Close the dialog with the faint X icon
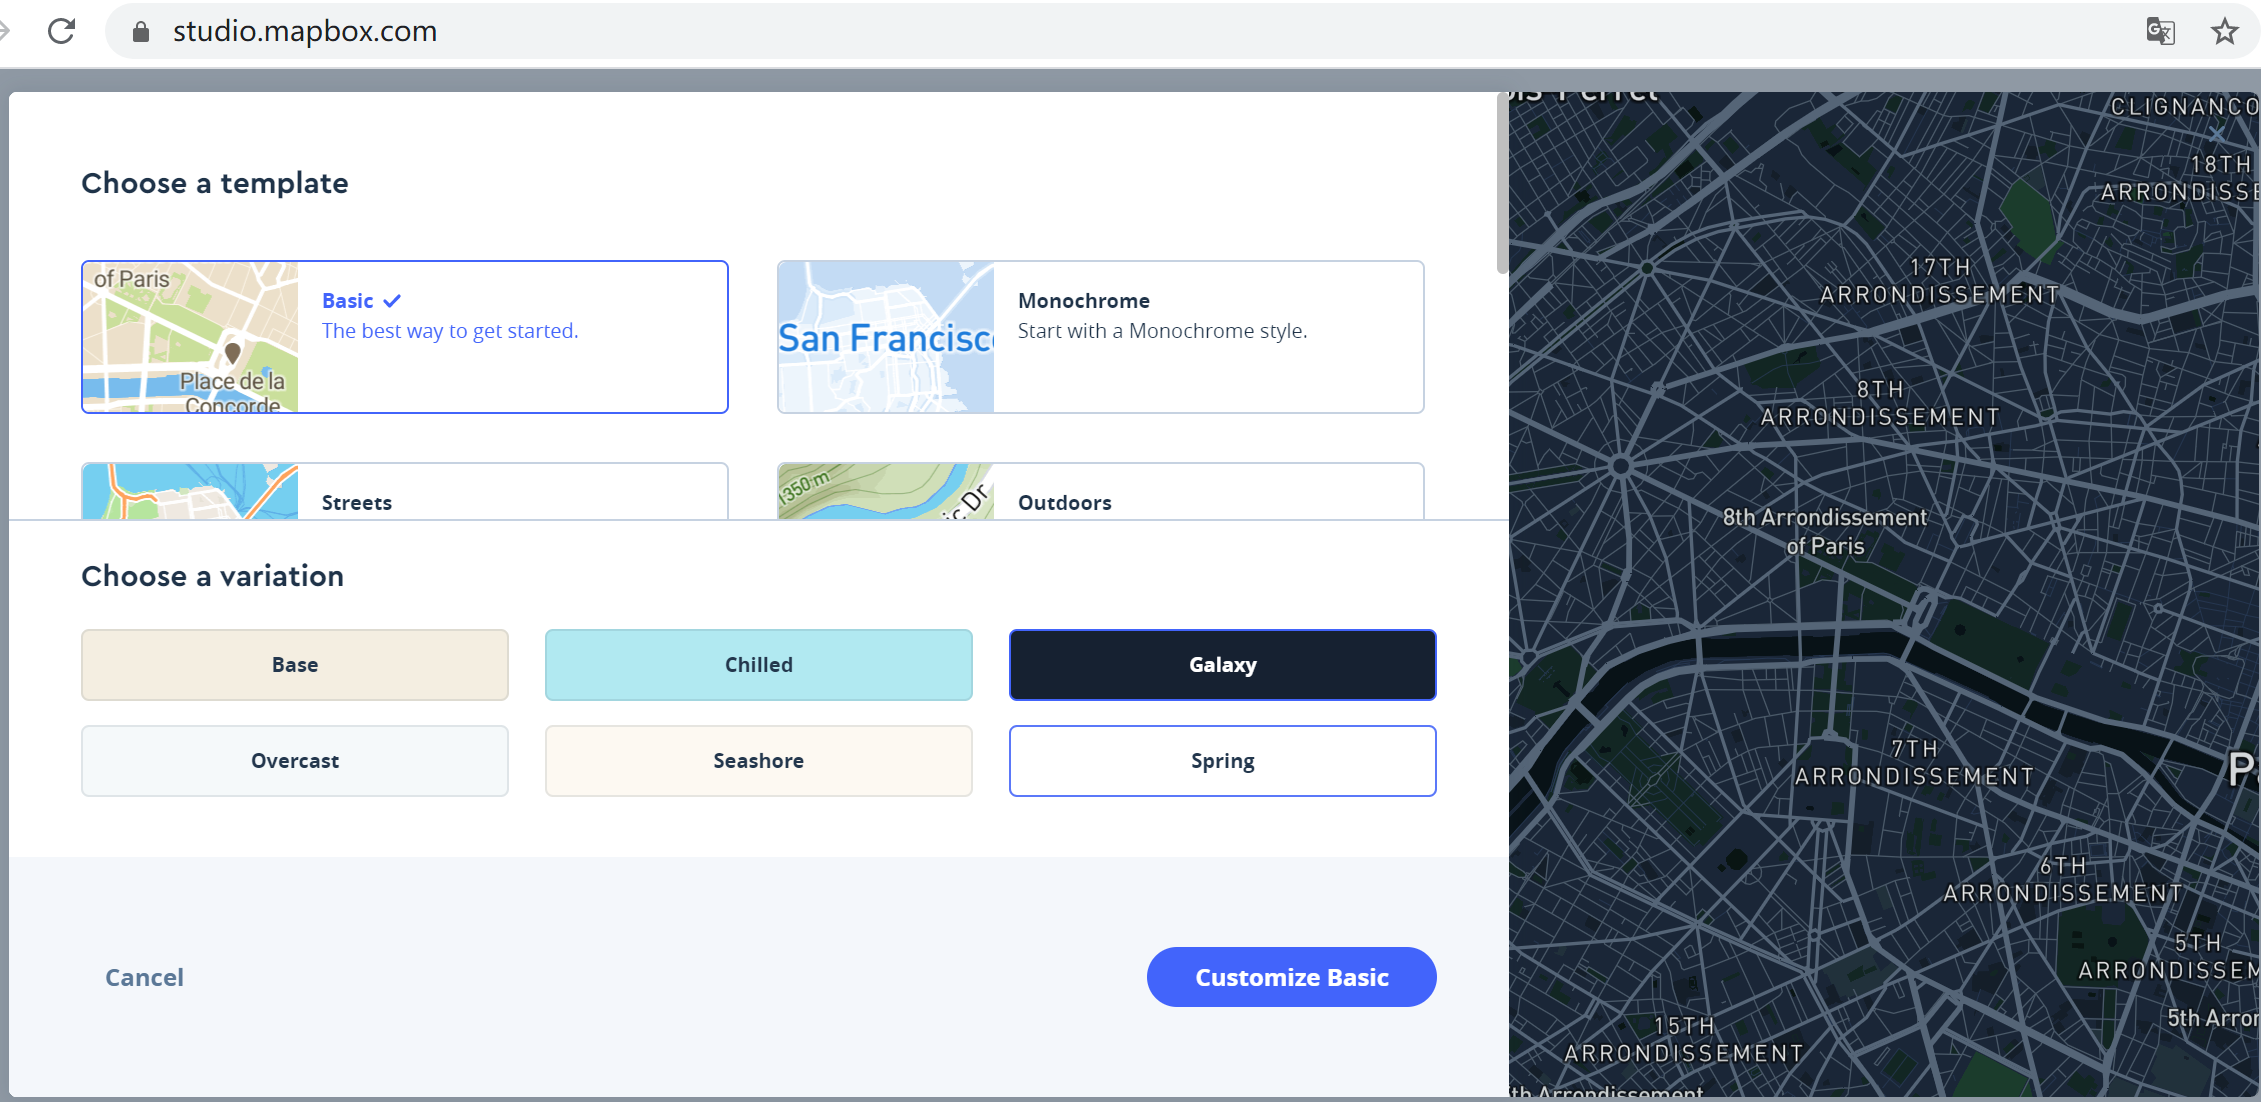 tap(2216, 133)
